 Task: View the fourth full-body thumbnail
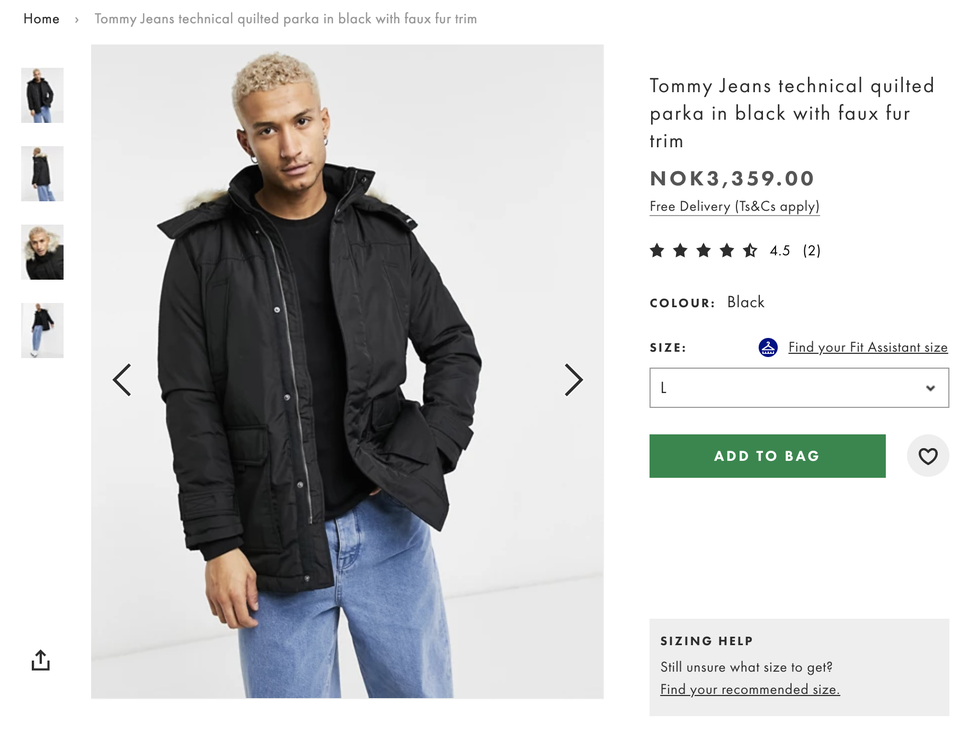tap(42, 330)
